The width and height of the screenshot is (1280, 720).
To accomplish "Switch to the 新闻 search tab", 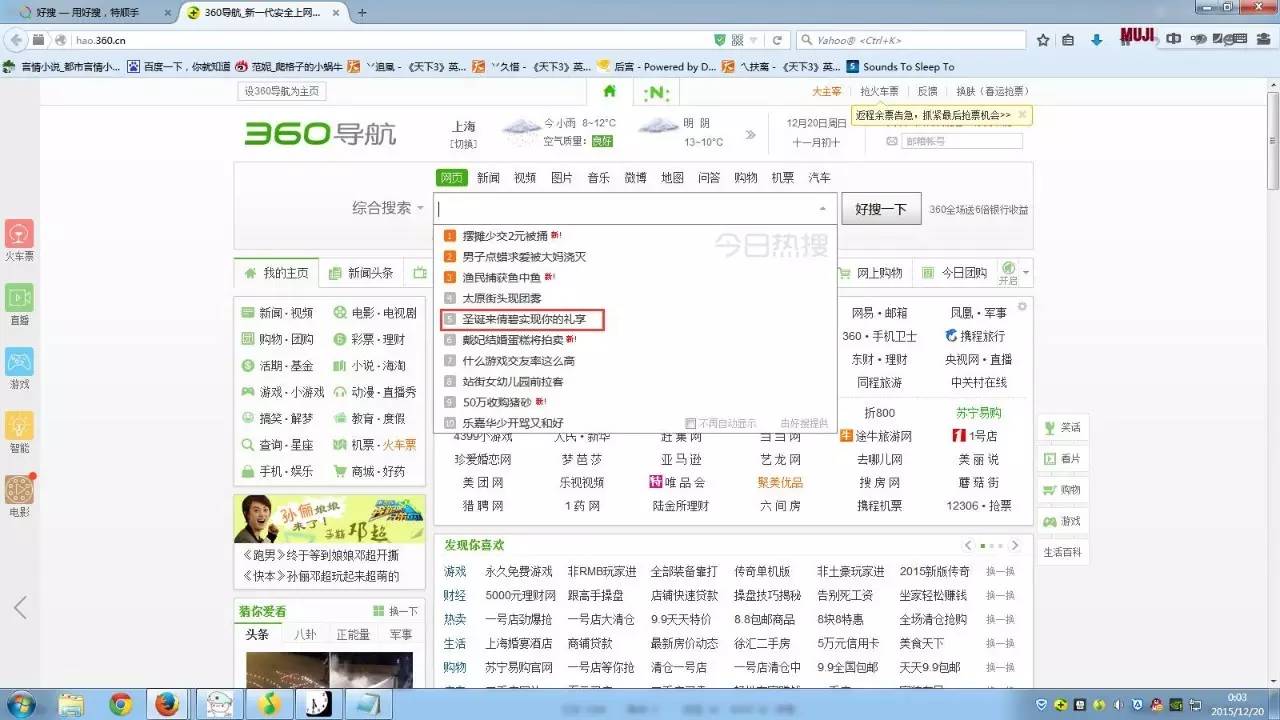I will coord(488,178).
